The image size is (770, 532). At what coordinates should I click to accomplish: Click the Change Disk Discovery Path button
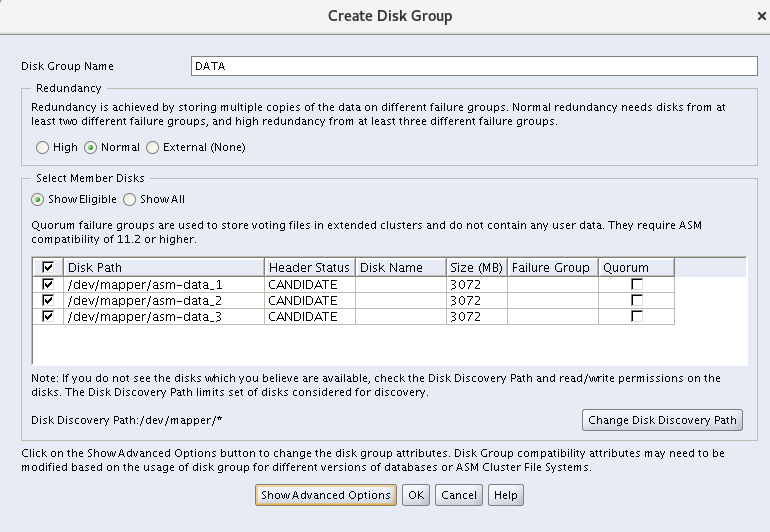point(662,420)
